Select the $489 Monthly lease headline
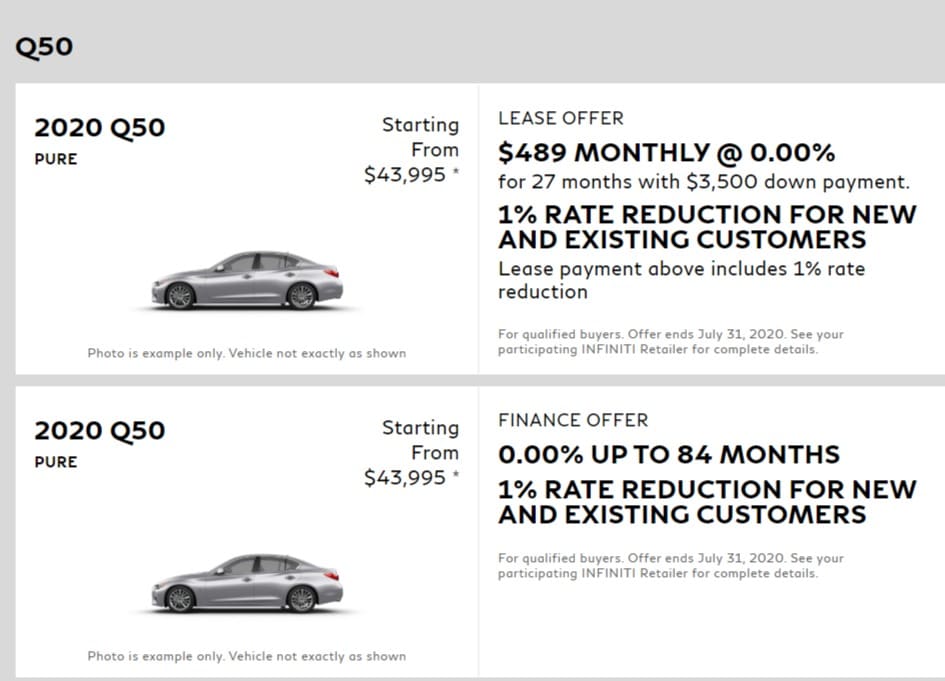The height and width of the screenshot is (681, 945). point(667,152)
